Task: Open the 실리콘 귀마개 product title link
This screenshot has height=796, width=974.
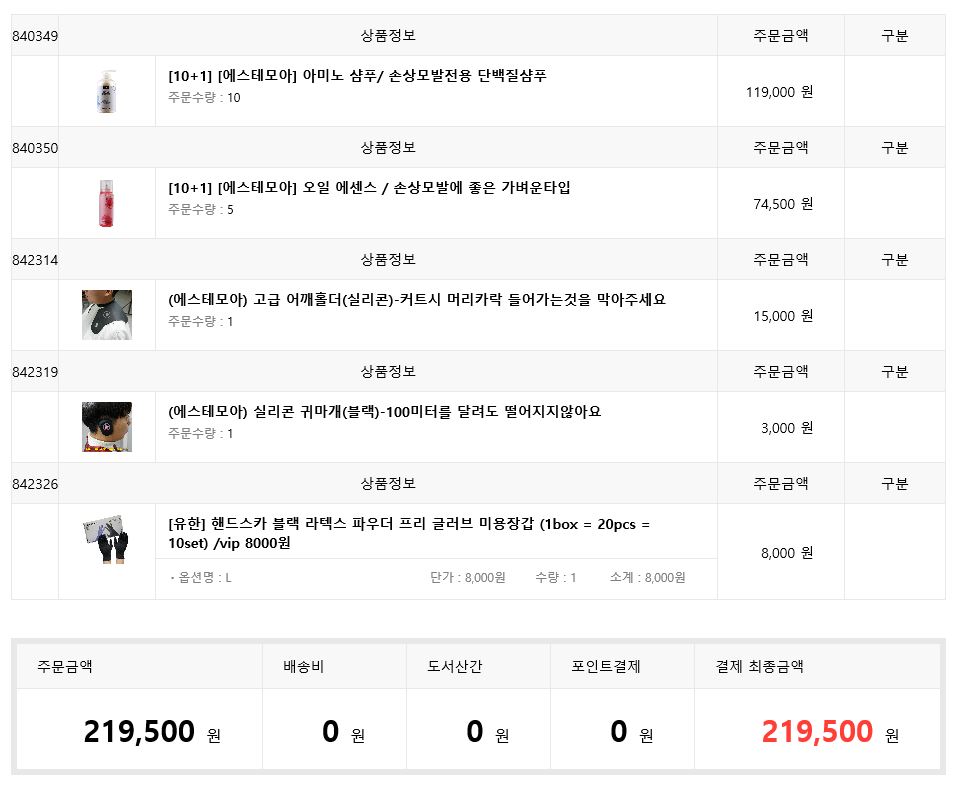Action: click(385, 411)
